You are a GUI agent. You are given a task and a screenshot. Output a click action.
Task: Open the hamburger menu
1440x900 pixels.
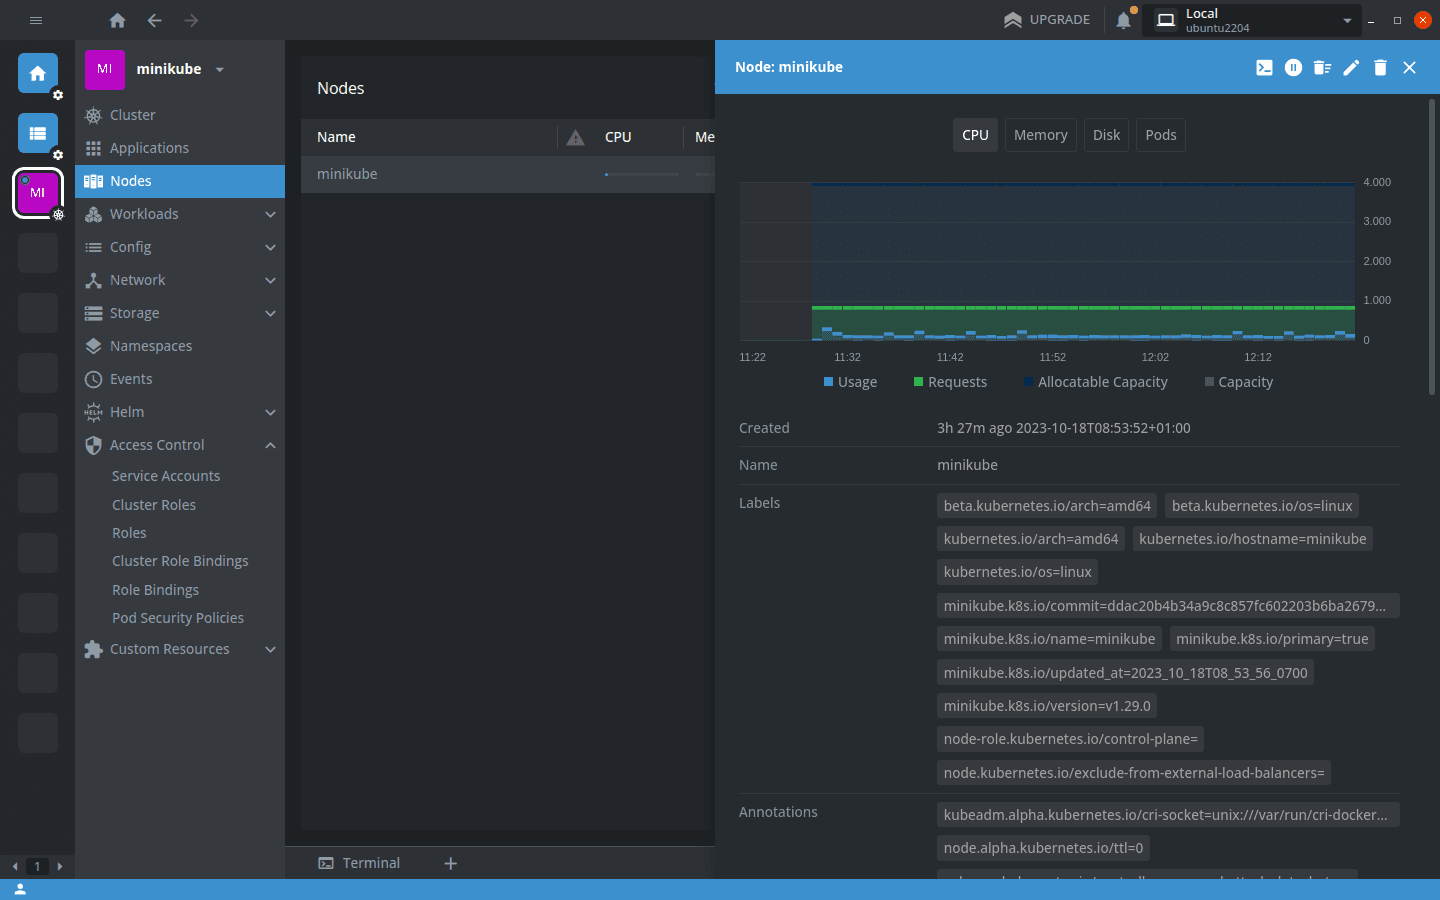[36, 20]
